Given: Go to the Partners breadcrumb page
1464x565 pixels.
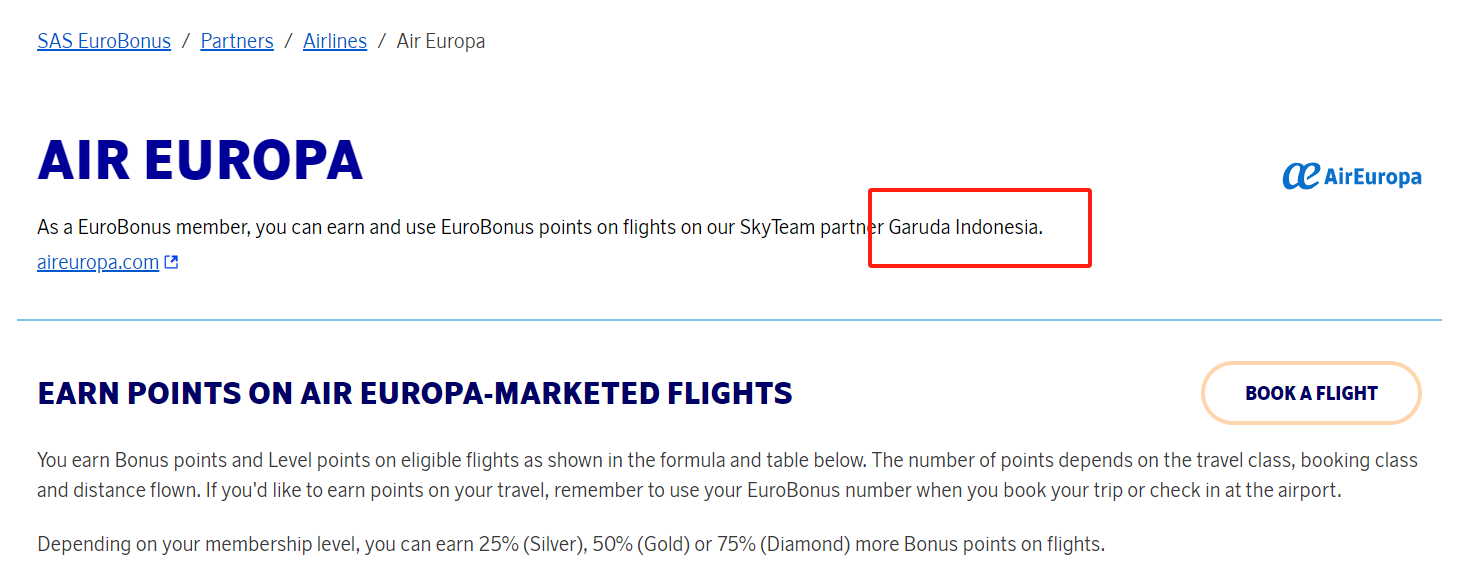Looking at the screenshot, I should tap(237, 41).
